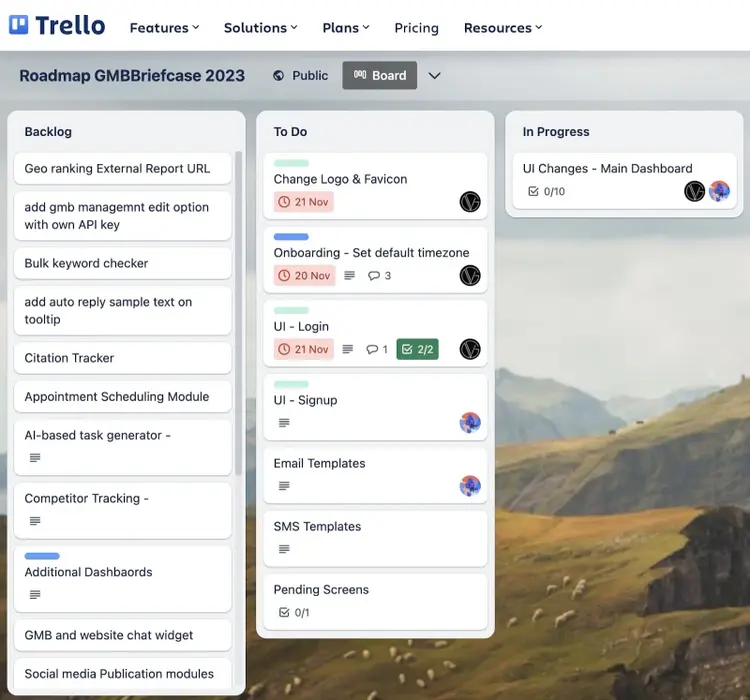Click black V avatar on UI Changes card

(x=695, y=191)
